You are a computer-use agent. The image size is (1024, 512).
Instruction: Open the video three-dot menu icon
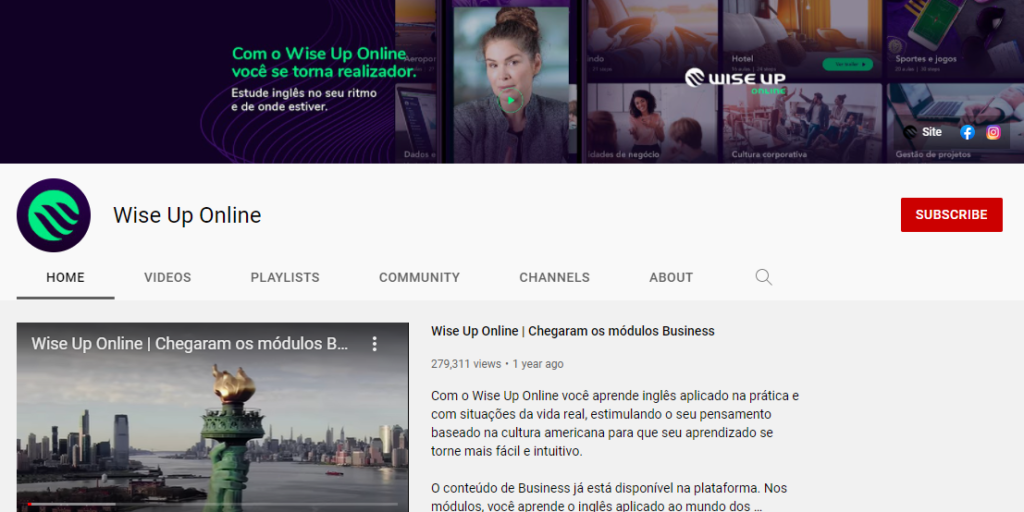[x=374, y=344]
